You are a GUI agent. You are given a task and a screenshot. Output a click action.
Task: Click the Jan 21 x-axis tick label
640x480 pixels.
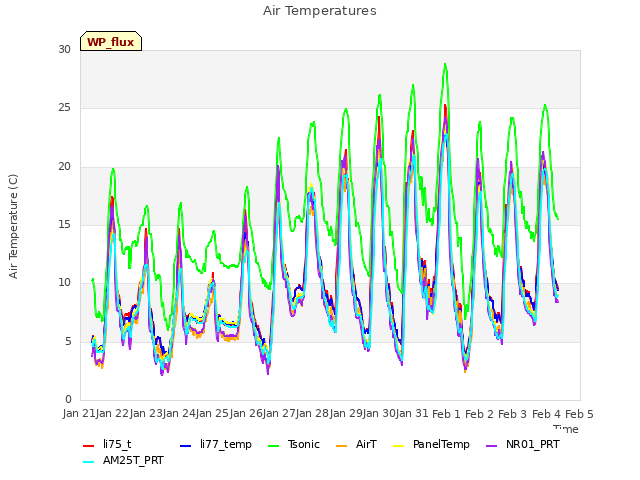(x=80, y=413)
